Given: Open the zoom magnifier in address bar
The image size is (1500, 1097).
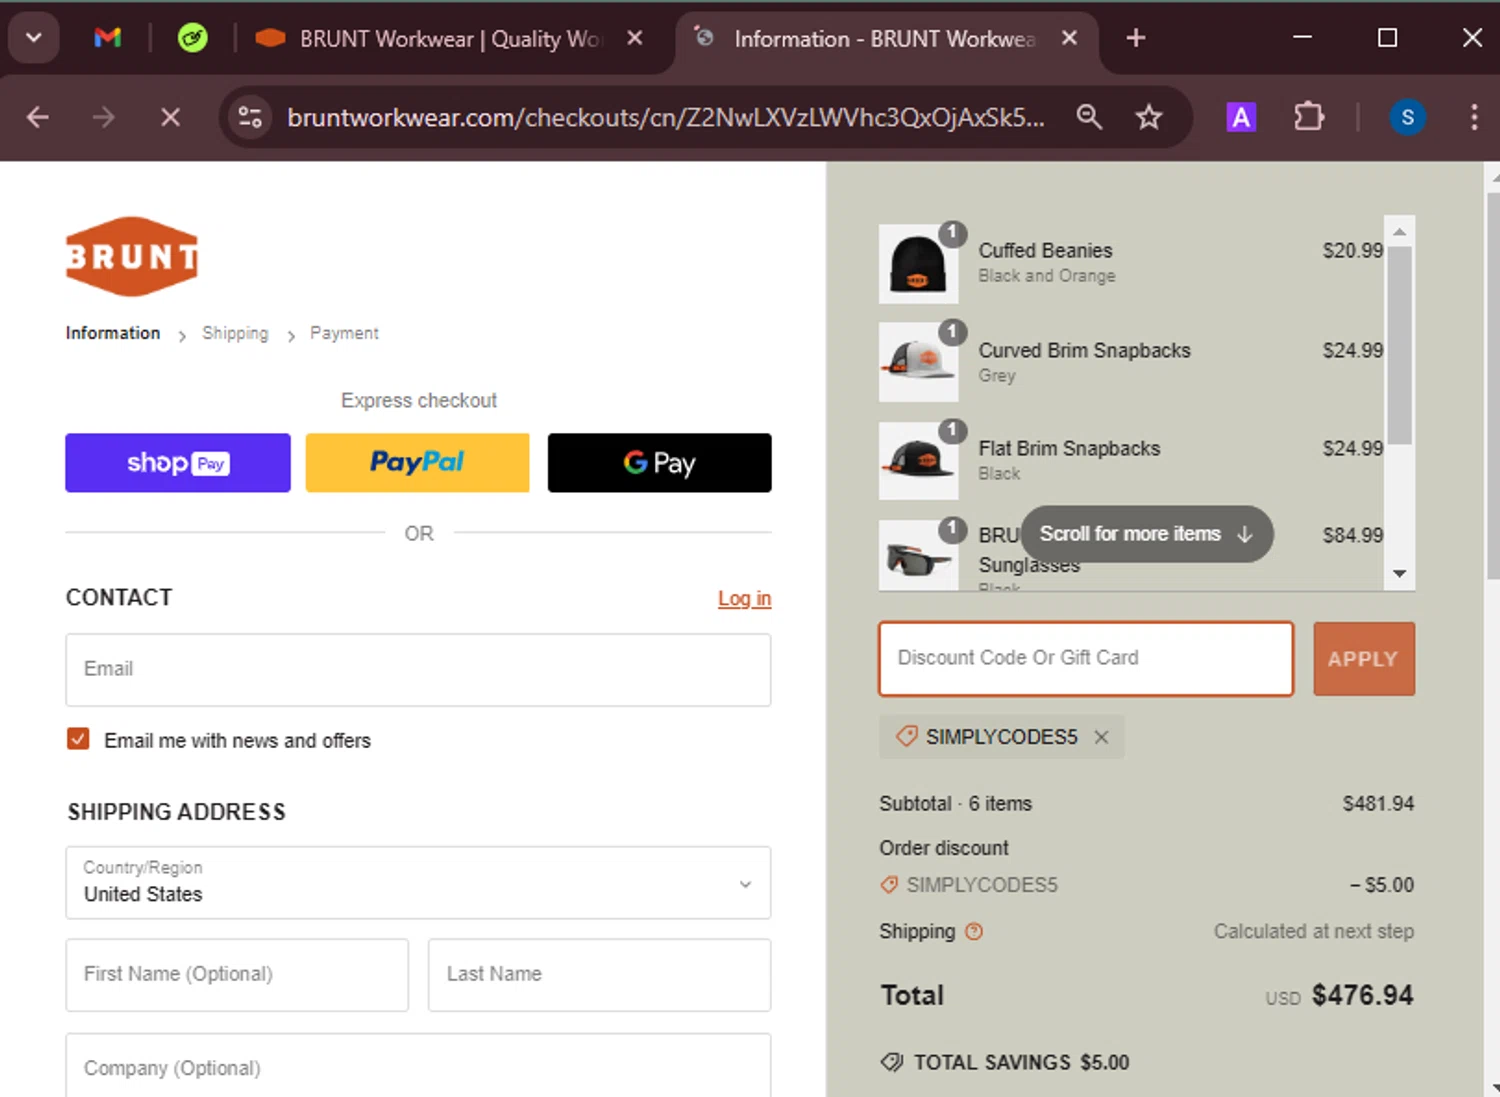Looking at the screenshot, I should pyautogui.click(x=1089, y=118).
